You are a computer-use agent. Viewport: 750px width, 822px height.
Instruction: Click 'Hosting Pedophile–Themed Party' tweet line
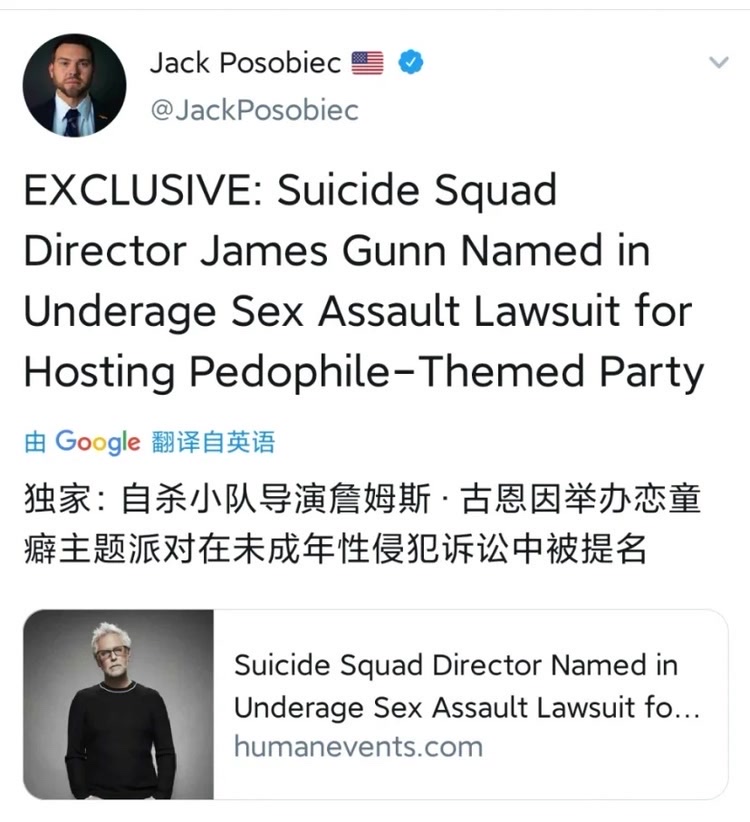[x=364, y=372]
